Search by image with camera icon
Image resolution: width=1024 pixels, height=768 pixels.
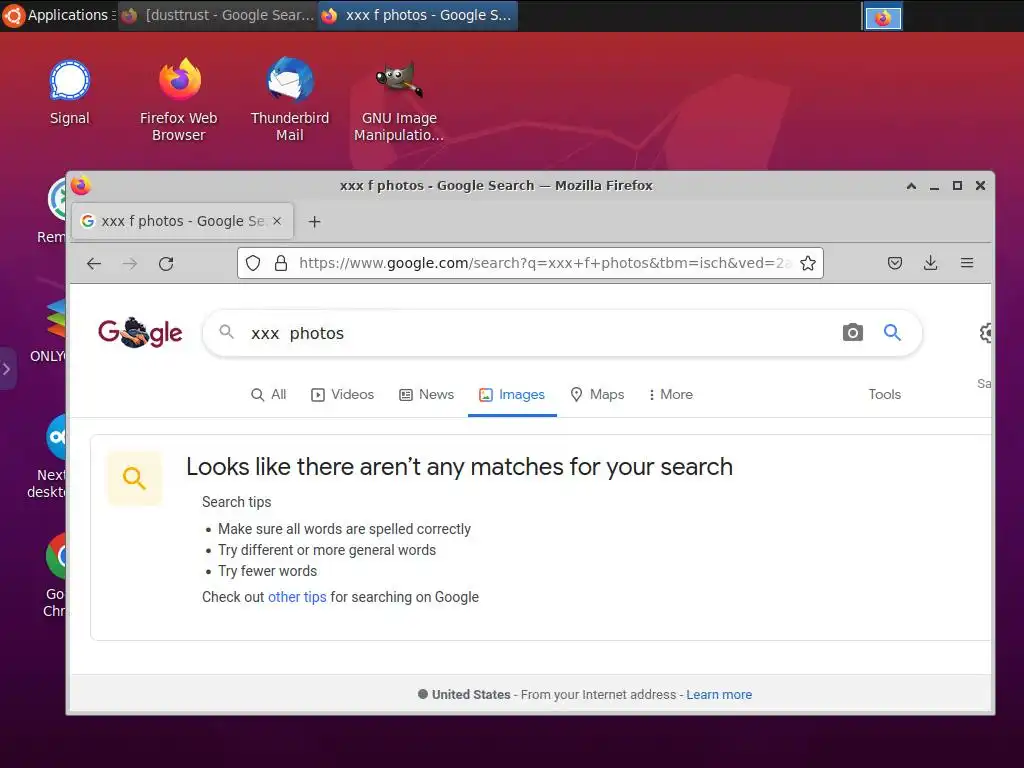point(852,332)
